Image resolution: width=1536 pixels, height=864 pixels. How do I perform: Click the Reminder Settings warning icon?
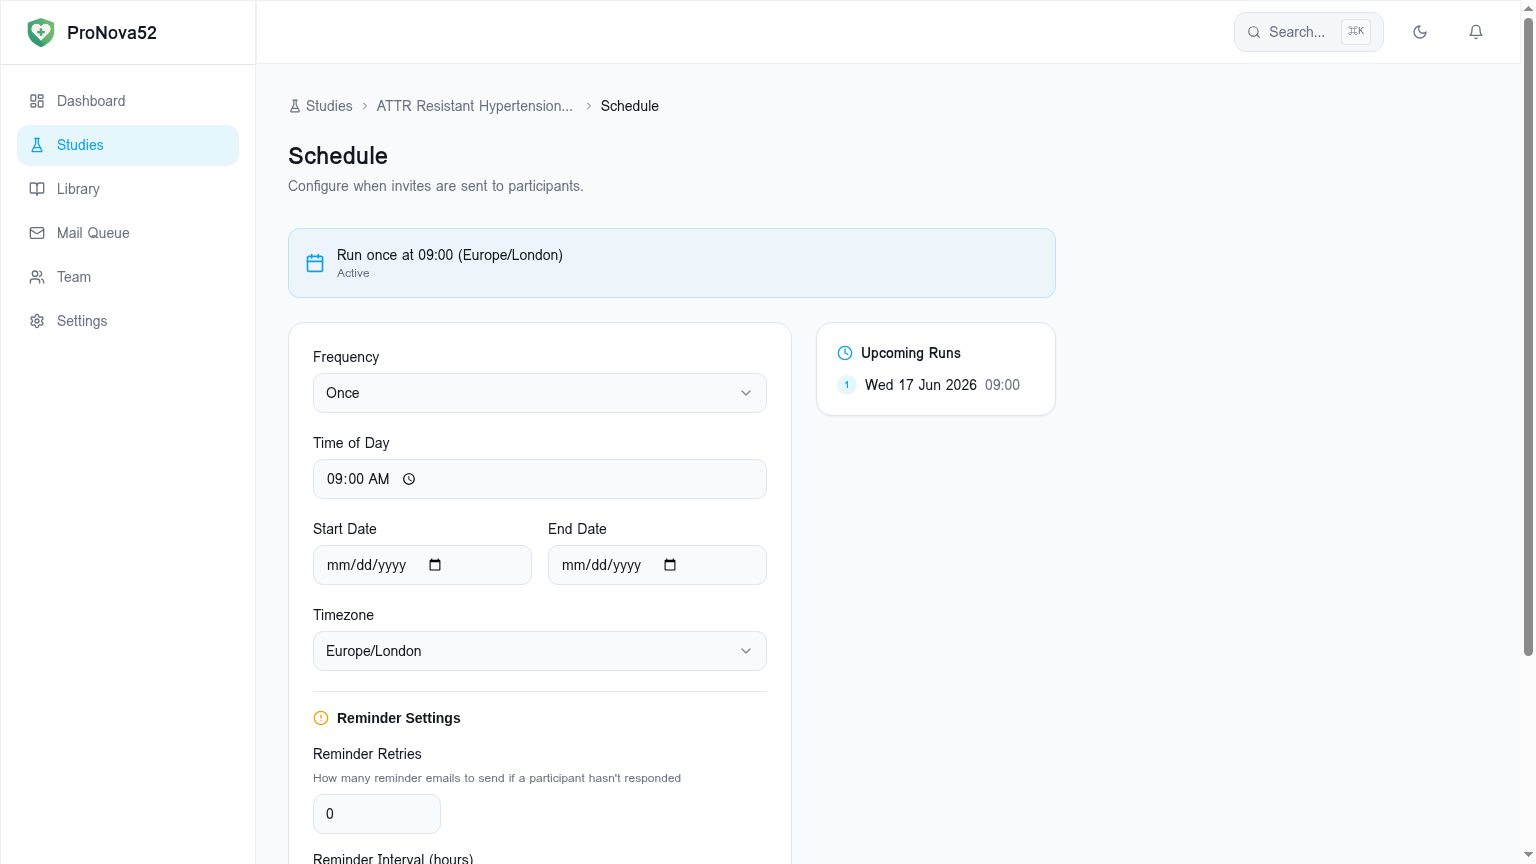coord(321,718)
